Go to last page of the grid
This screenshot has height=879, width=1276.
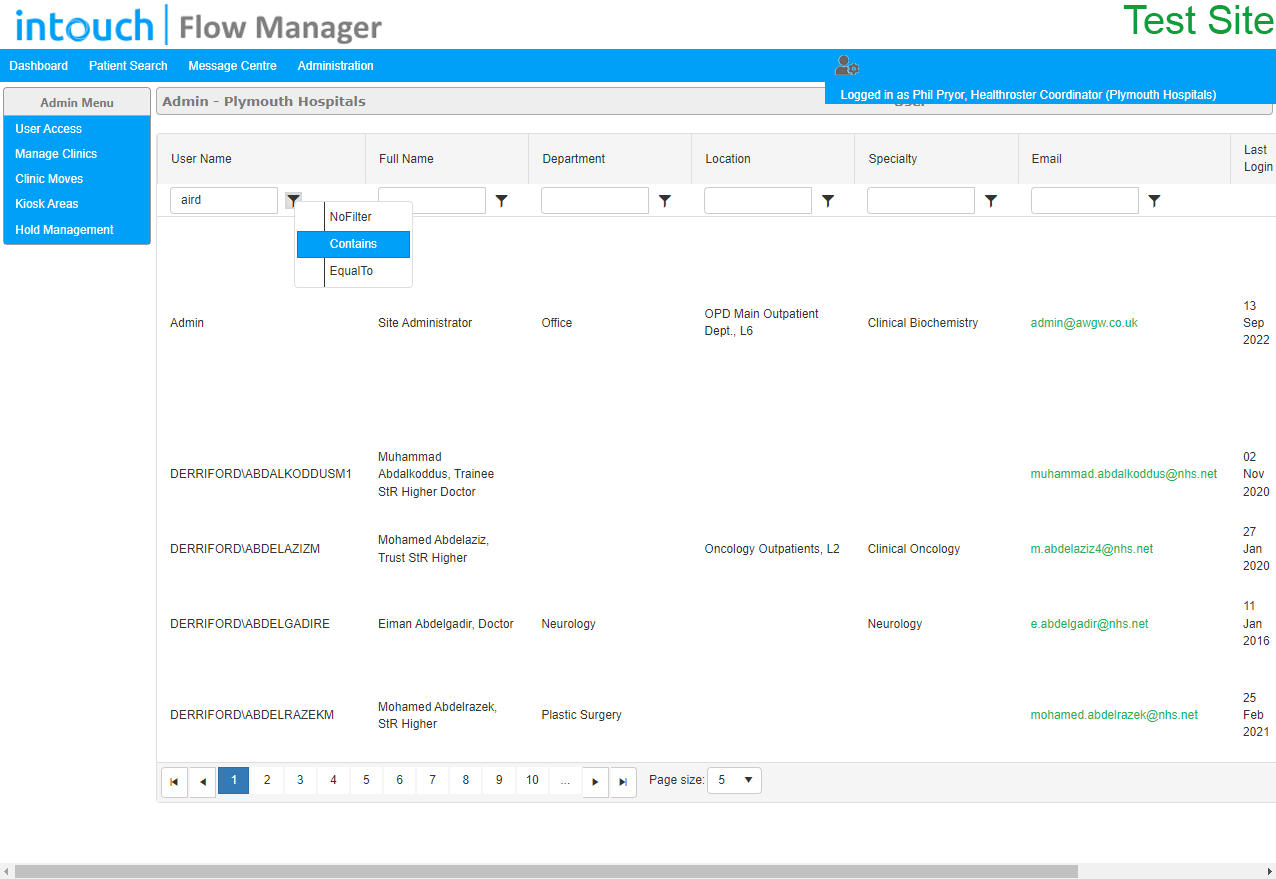pyautogui.click(x=623, y=781)
